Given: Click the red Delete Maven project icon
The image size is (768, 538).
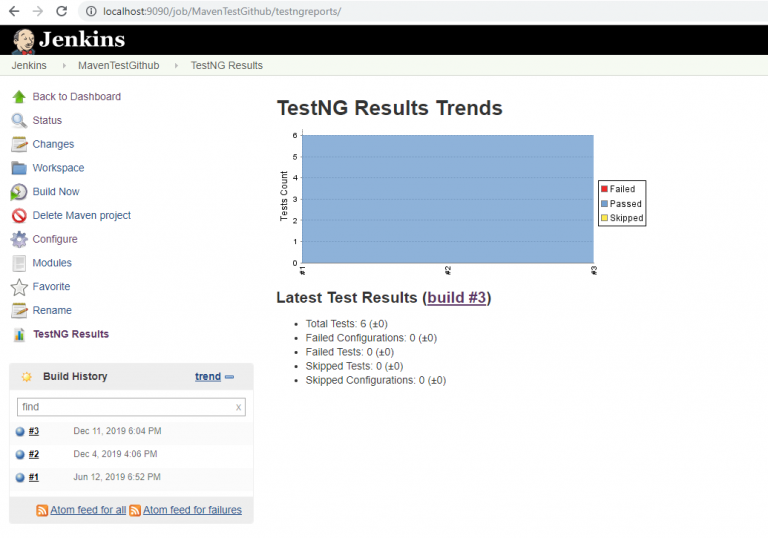Looking at the screenshot, I should pos(19,216).
